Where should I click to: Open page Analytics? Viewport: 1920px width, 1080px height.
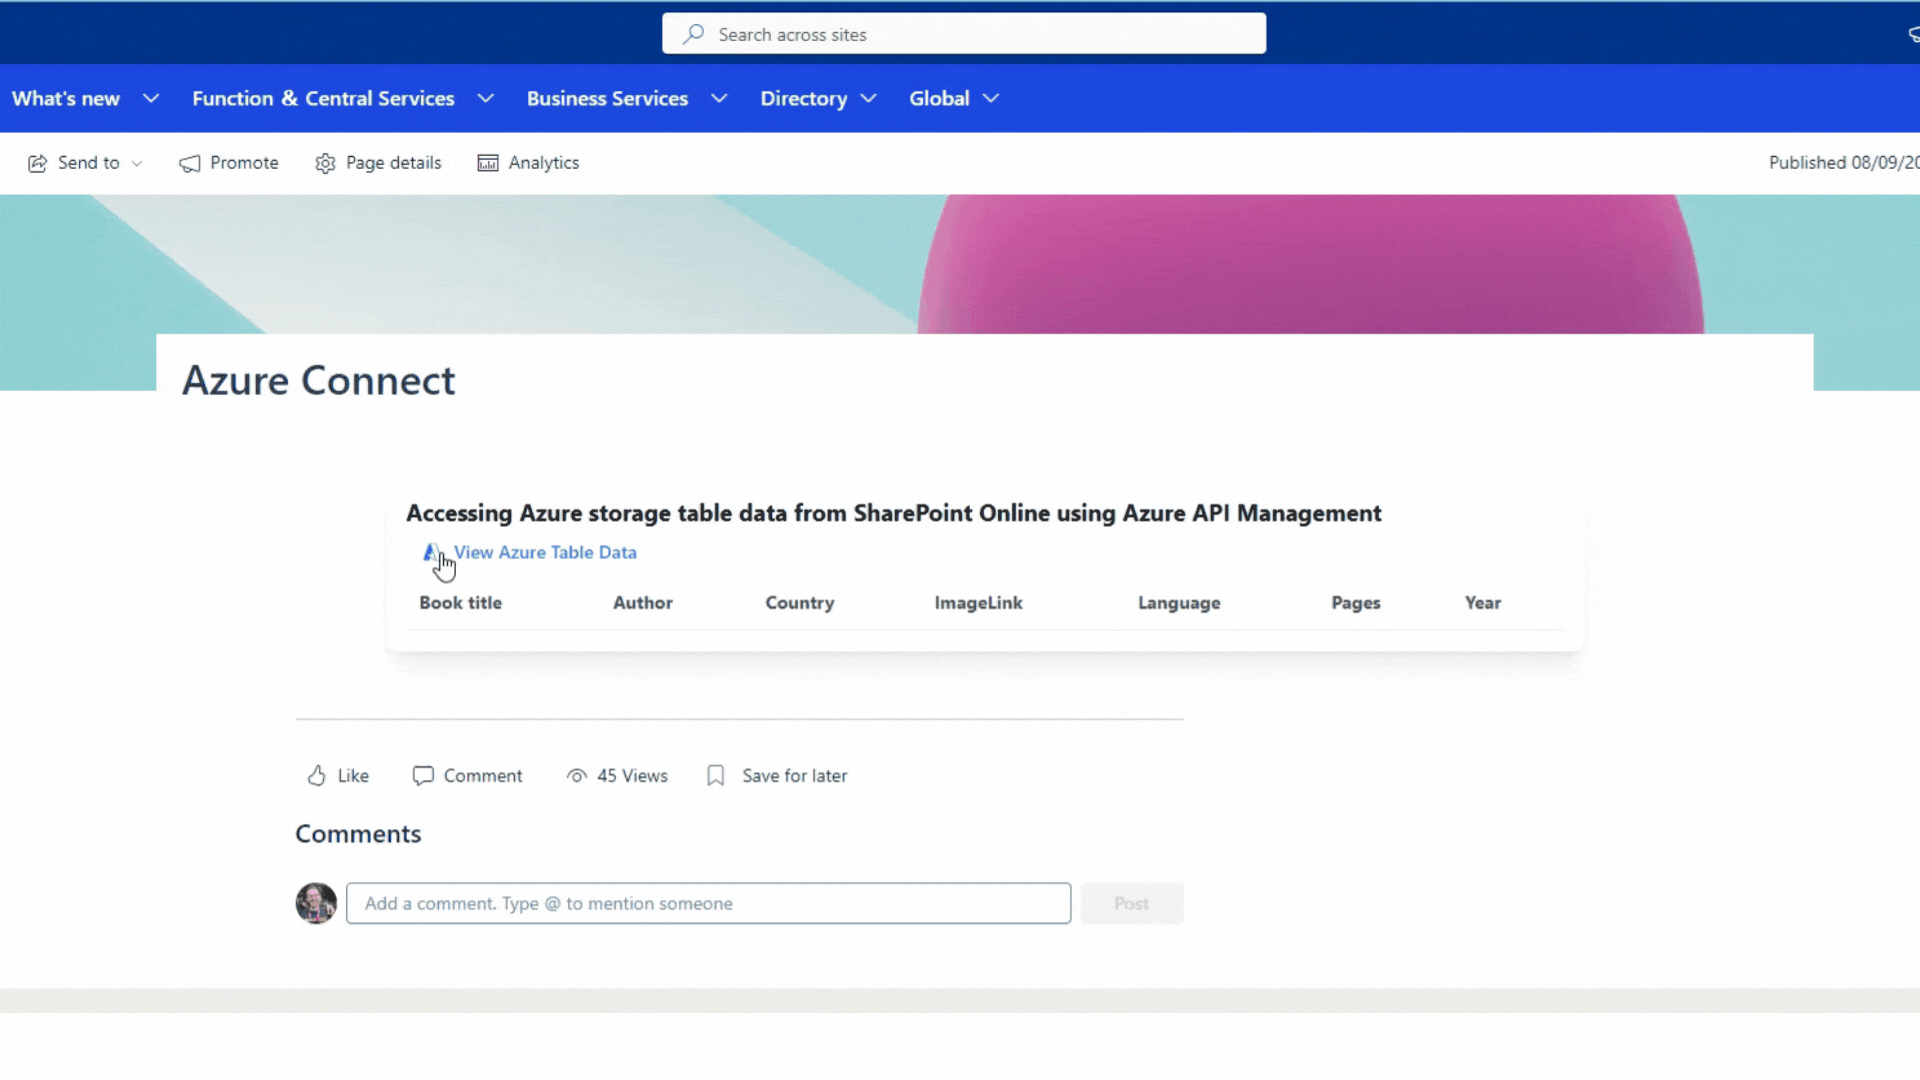click(x=543, y=163)
